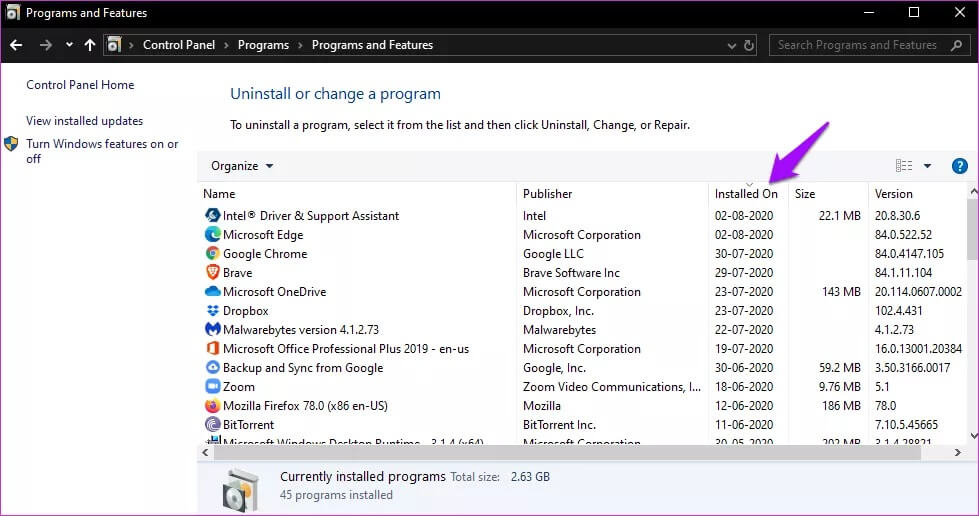
Task: Open the Organize dropdown menu
Action: 242,166
